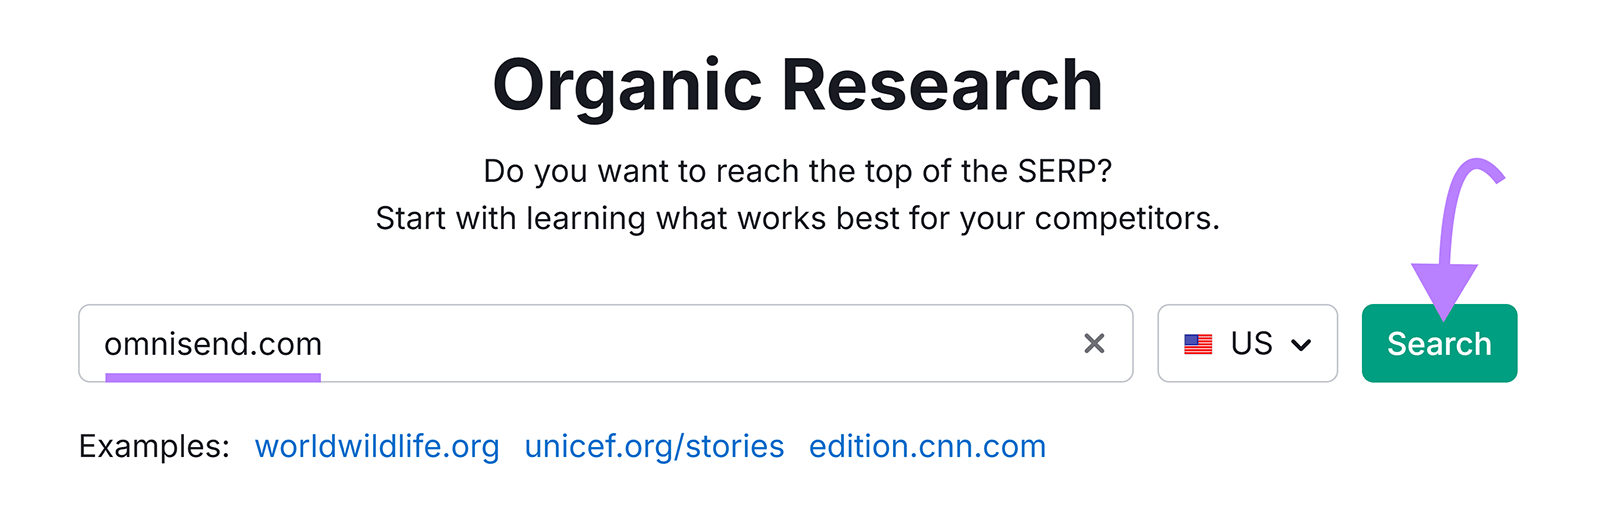Viewport: 1600px width, 522px height.
Task: Choose the edition.cnn.com example link
Action: click(927, 446)
